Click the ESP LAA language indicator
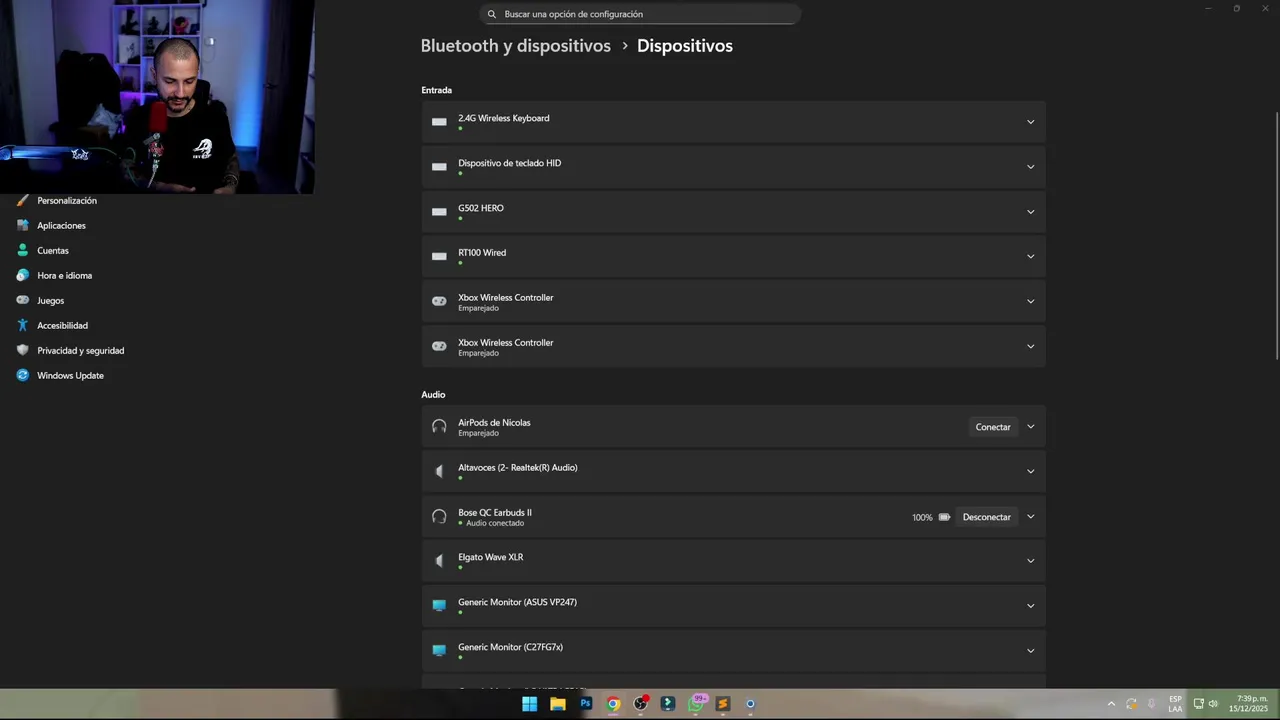The height and width of the screenshot is (720, 1280). (x=1175, y=704)
